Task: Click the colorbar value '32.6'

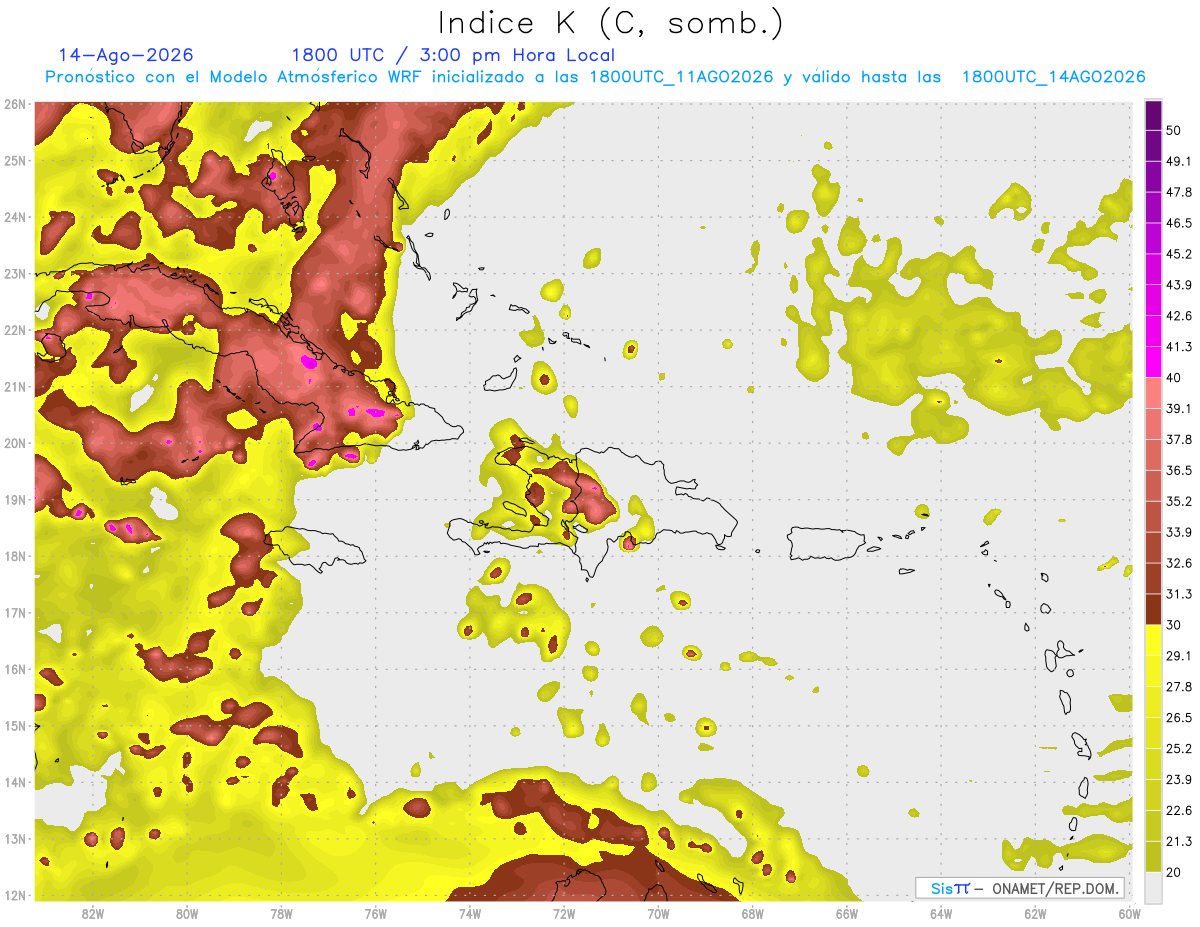Action: 1178,563
